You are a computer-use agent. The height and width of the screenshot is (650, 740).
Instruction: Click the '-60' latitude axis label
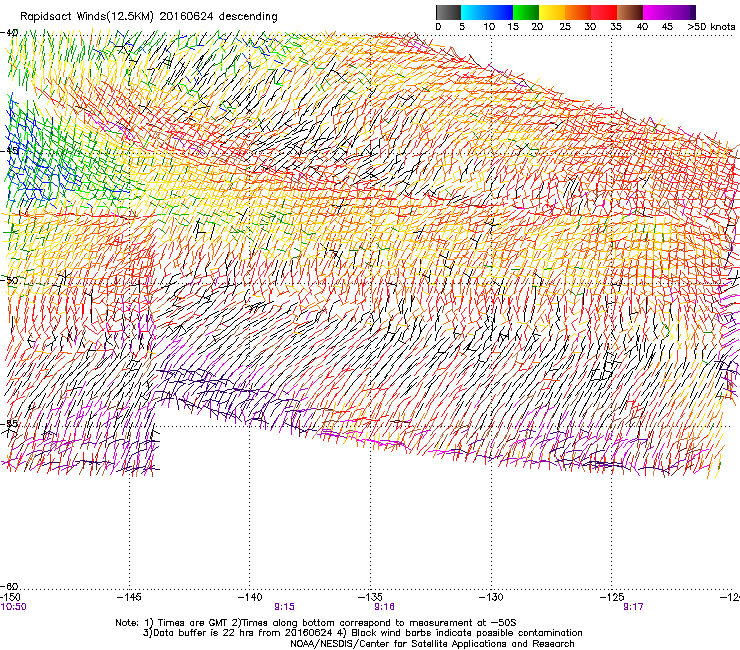click(x=9, y=586)
